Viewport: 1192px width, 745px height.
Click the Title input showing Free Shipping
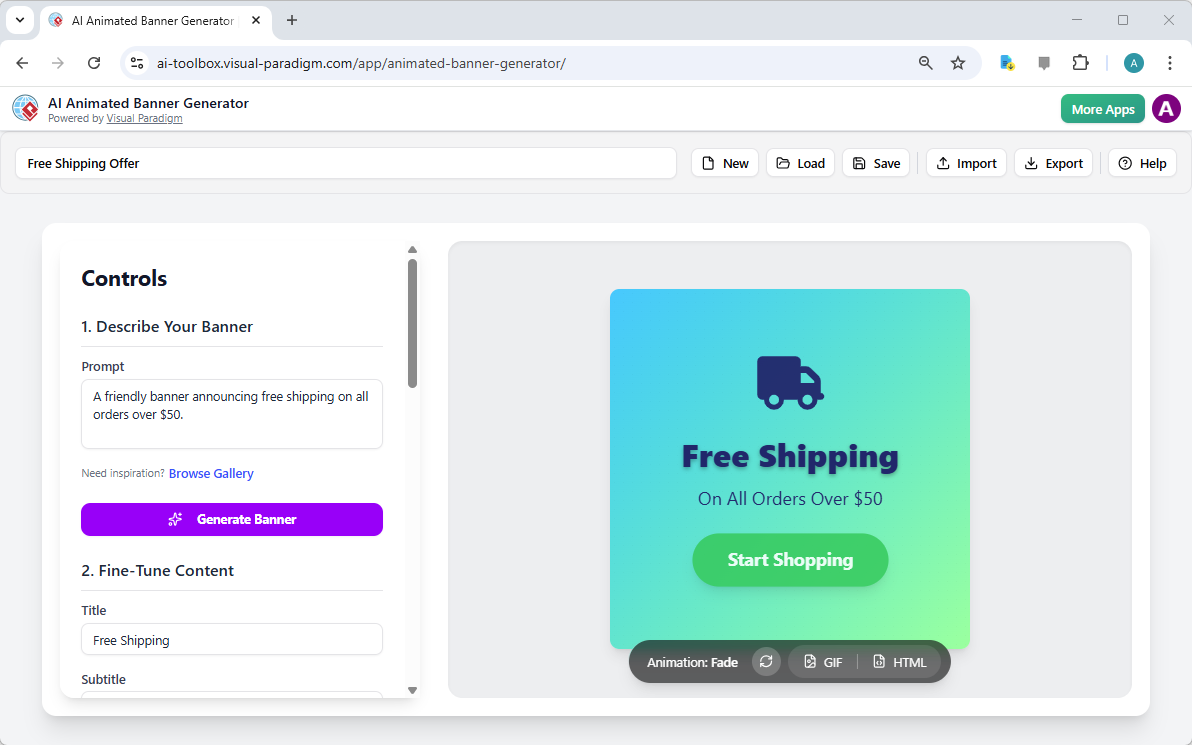pyautogui.click(x=231, y=639)
